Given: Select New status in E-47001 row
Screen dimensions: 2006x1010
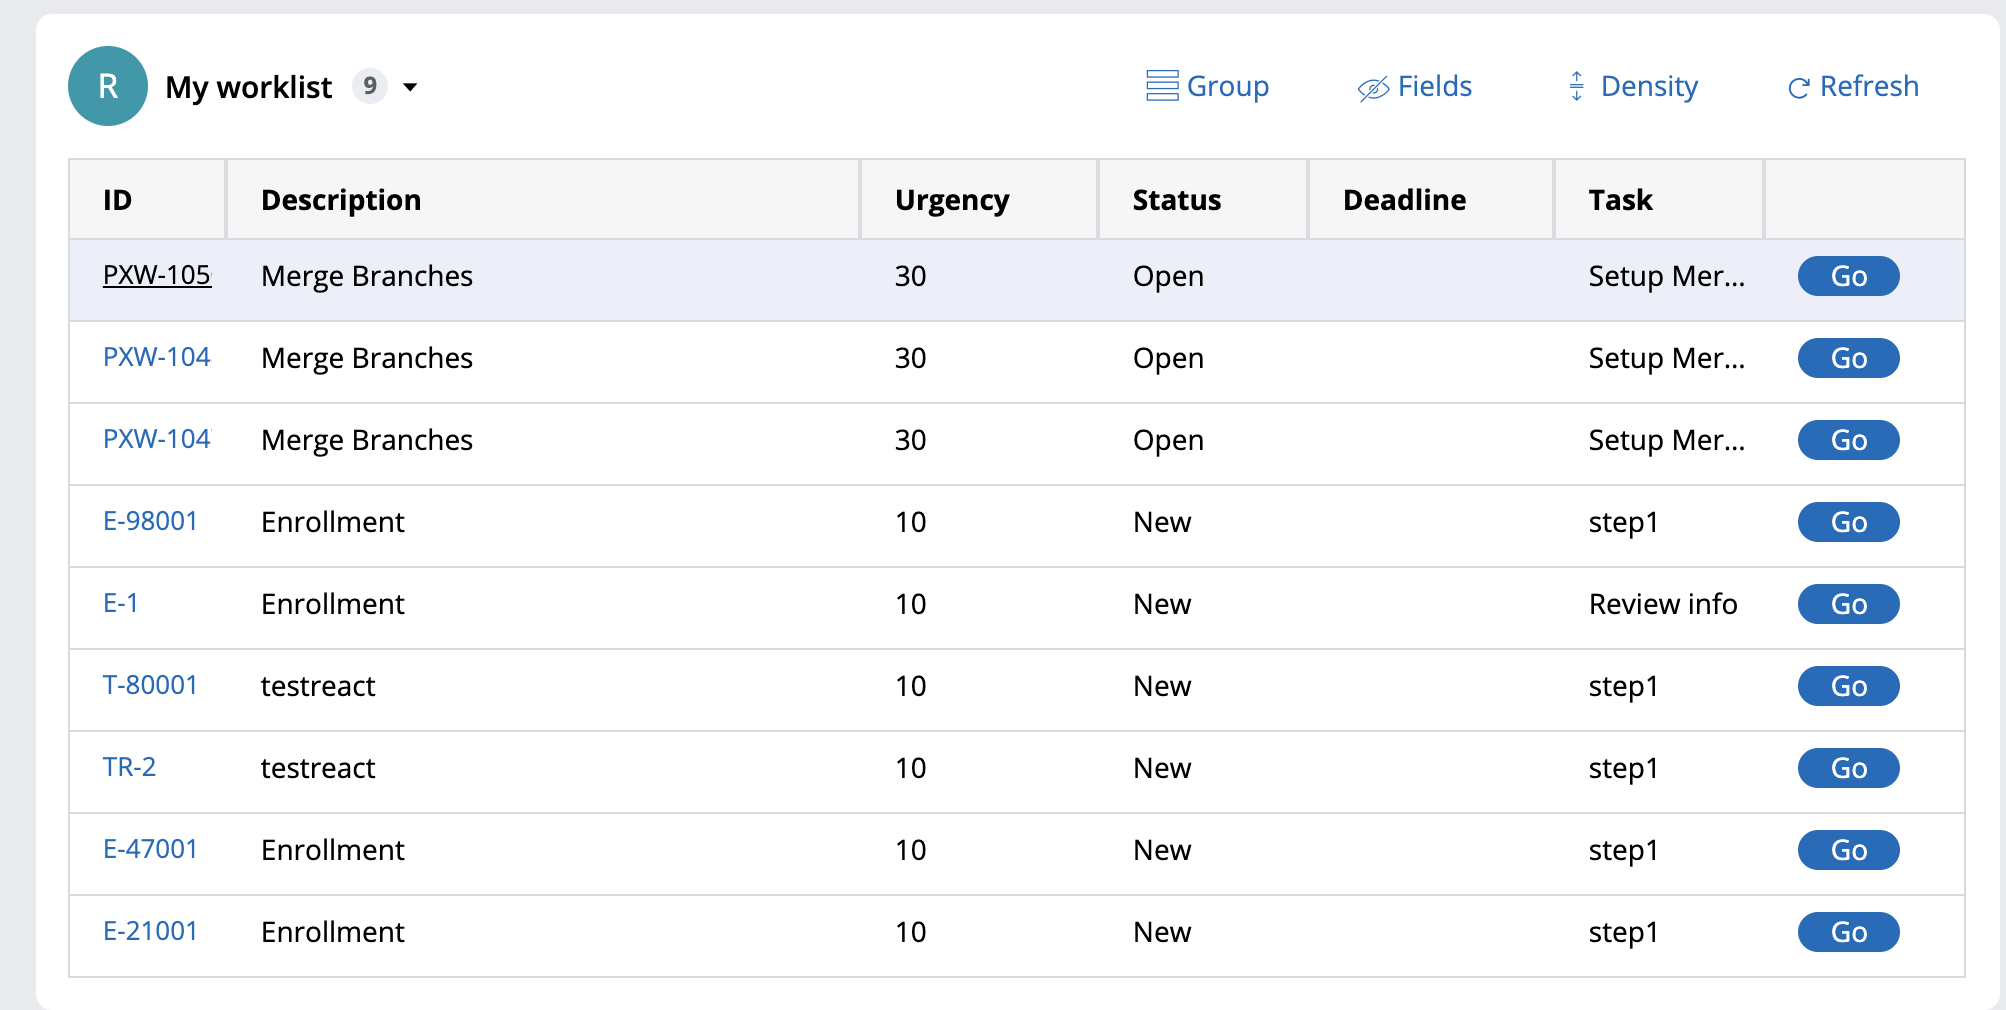Looking at the screenshot, I should 1162,850.
